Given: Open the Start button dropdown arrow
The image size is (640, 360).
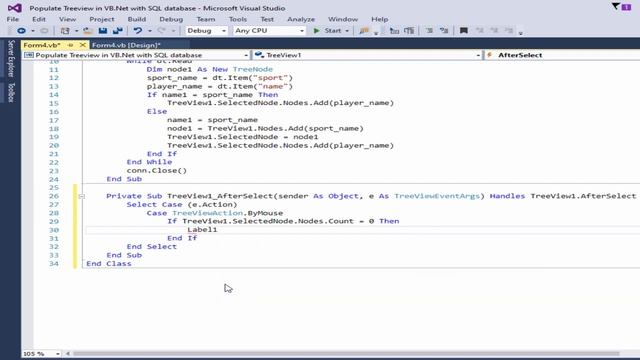Looking at the screenshot, I should coord(347,31).
